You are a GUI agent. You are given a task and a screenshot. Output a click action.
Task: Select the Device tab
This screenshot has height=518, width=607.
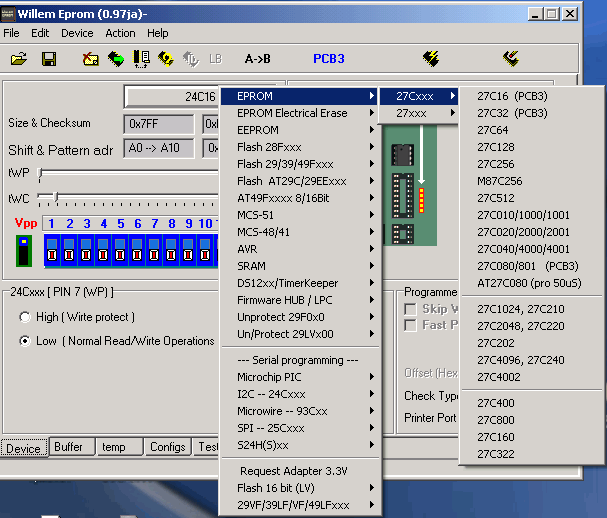click(24, 448)
